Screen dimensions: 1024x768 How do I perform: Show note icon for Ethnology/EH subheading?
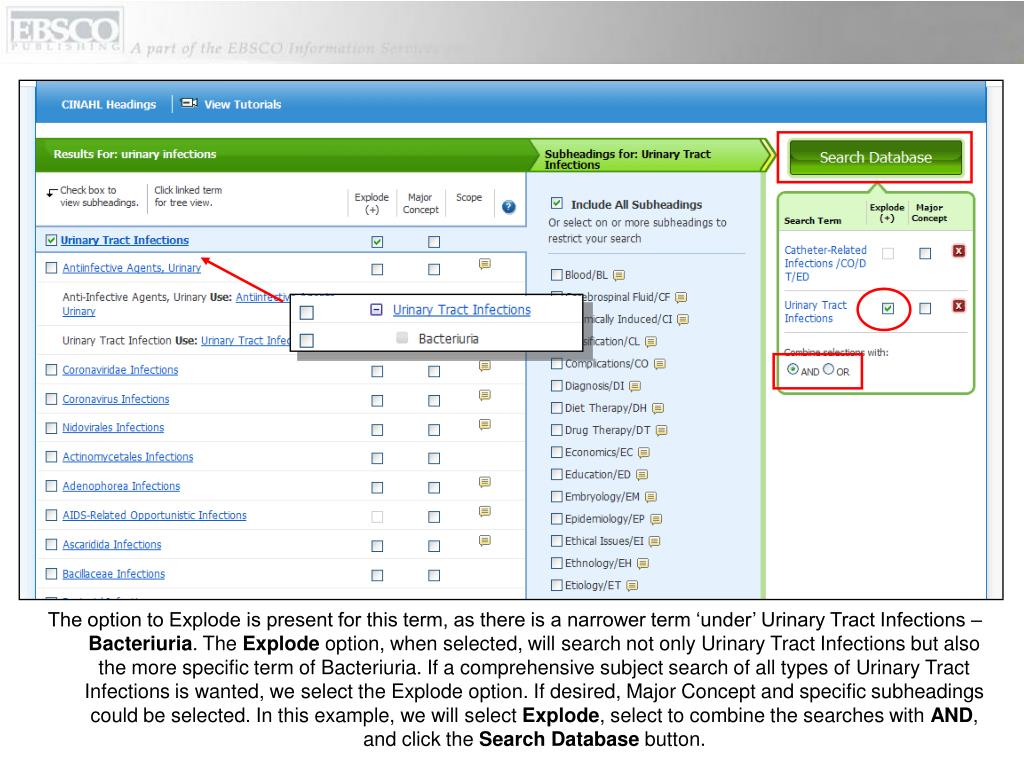643,564
